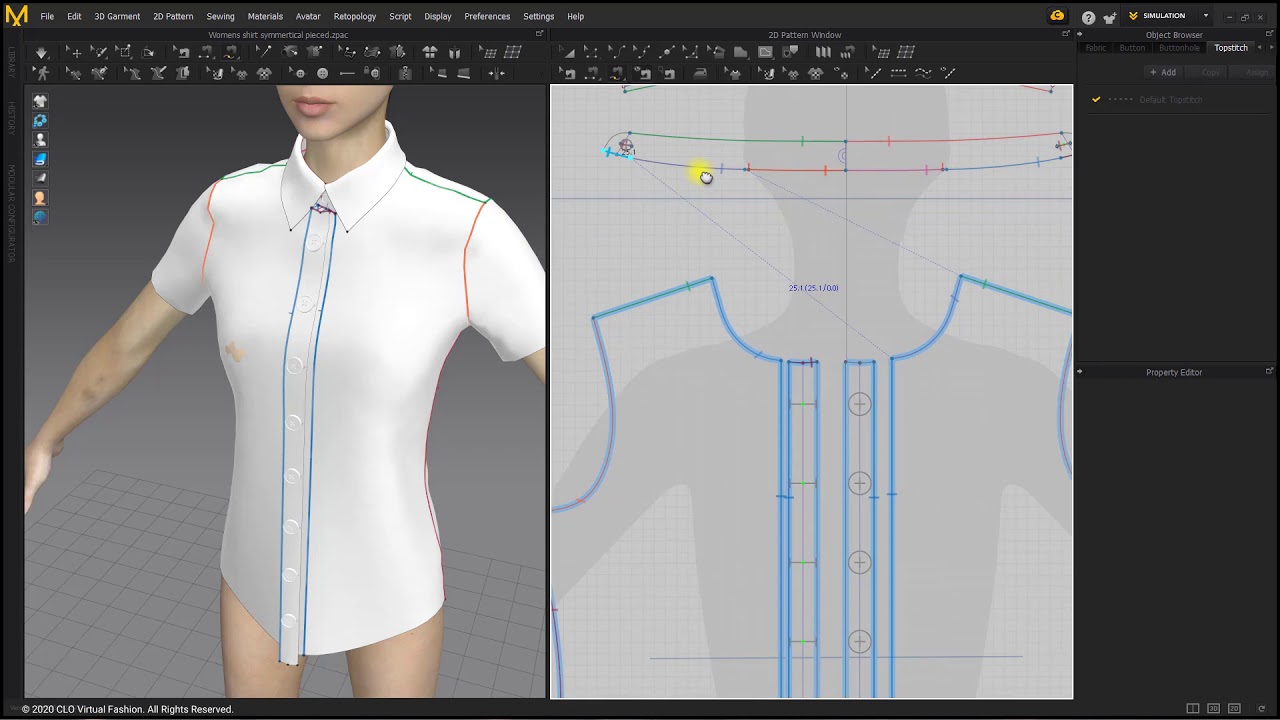Undock the Object Browser panel
Screen dimensions: 1280x720
(x=1270, y=34)
